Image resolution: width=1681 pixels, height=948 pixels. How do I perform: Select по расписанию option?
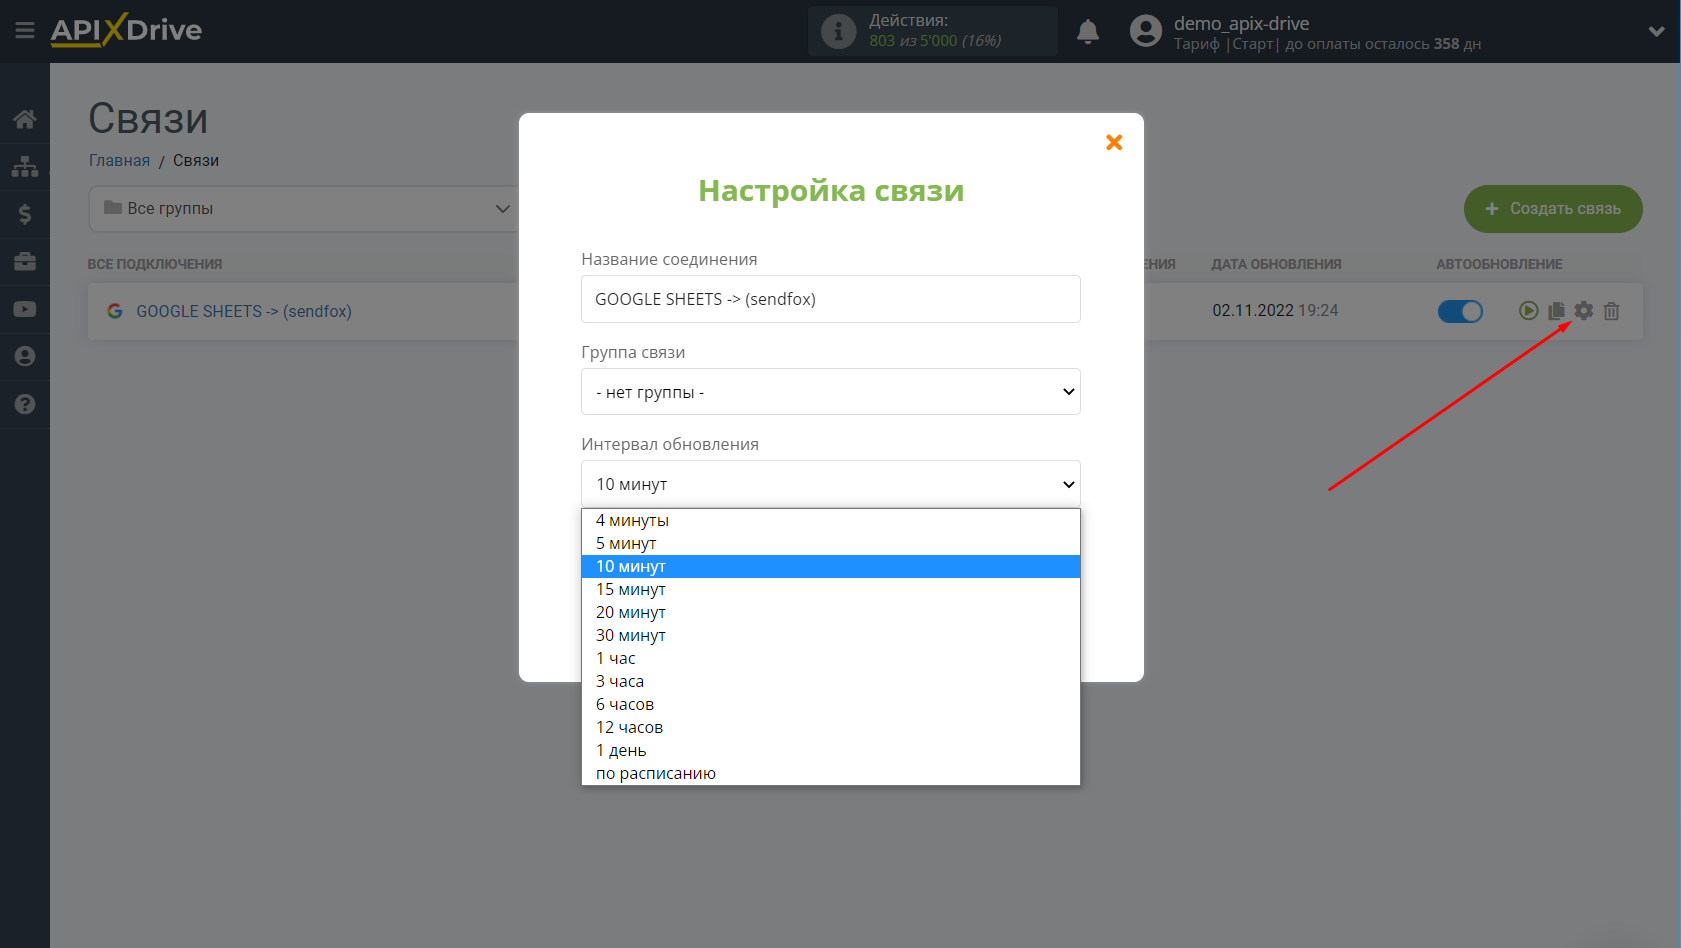[x=831, y=773]
